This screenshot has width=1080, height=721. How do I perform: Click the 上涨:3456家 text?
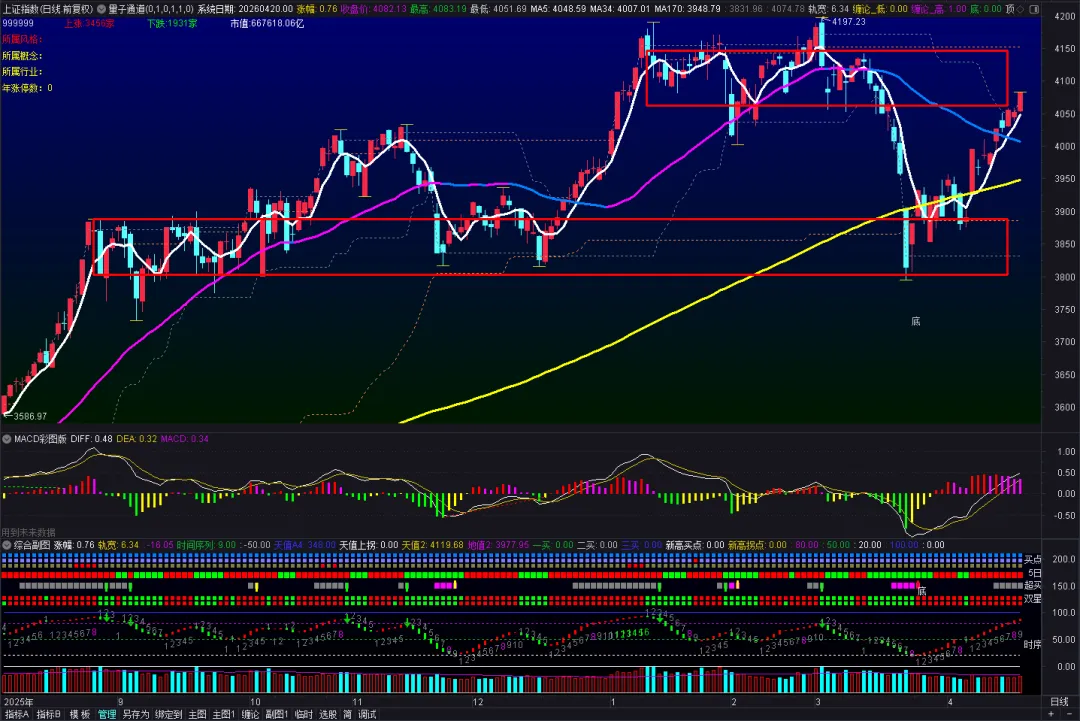click(x=90, y=23)
